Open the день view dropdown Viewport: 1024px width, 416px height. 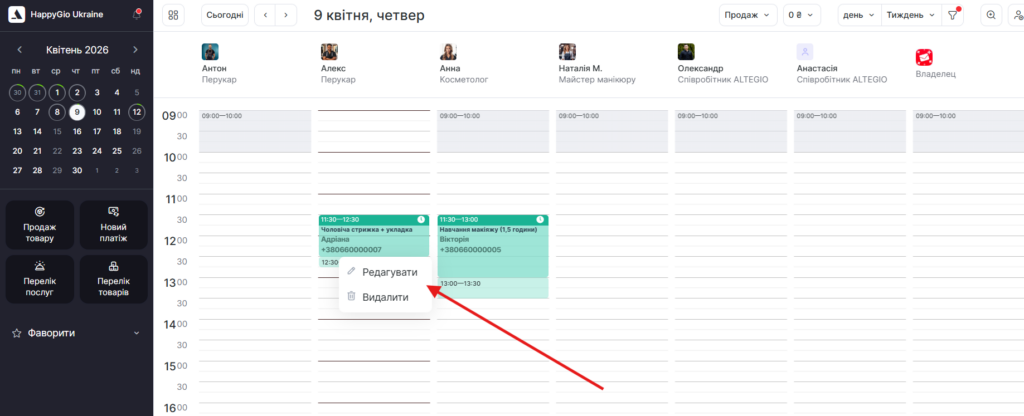tap(859, 15)
